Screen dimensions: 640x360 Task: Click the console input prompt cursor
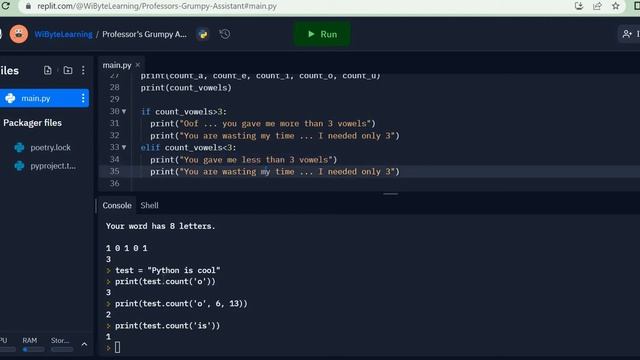[118, 347]
